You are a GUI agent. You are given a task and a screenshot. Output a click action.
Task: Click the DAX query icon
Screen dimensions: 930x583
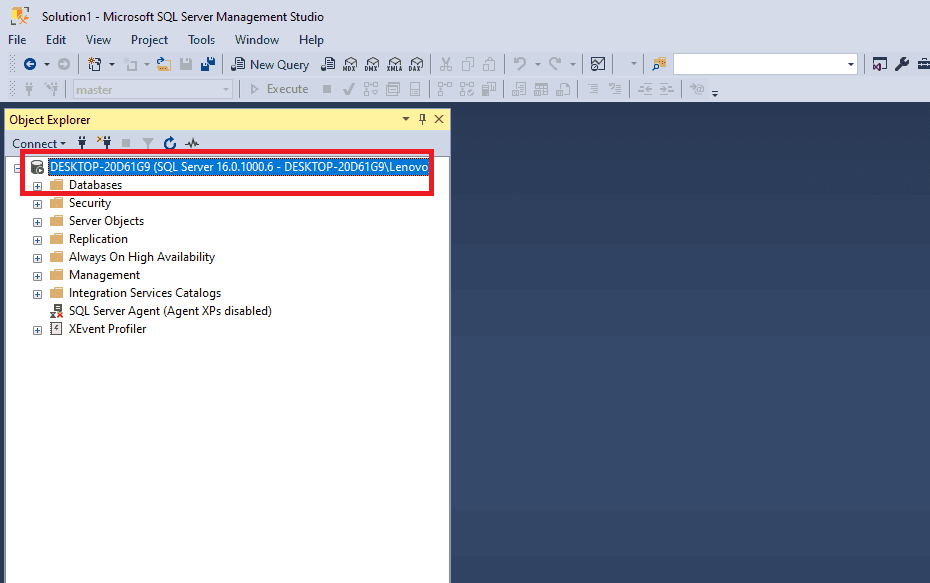pyautogui.click(x=416, y=64)
